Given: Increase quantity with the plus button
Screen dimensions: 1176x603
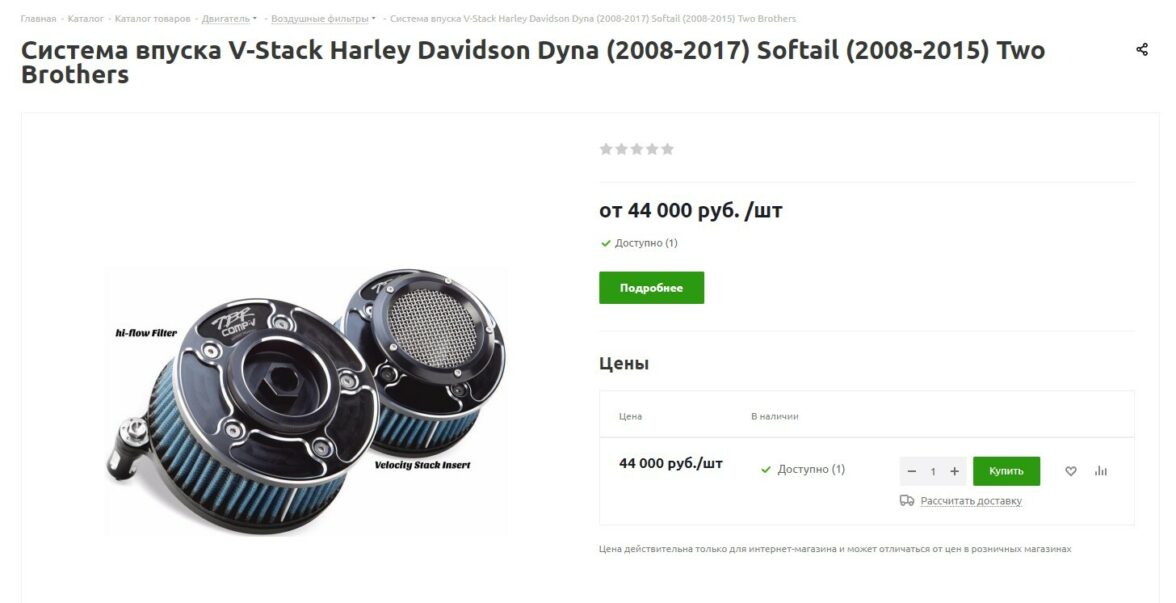Looking at the screenshot, I should point(954,471).
